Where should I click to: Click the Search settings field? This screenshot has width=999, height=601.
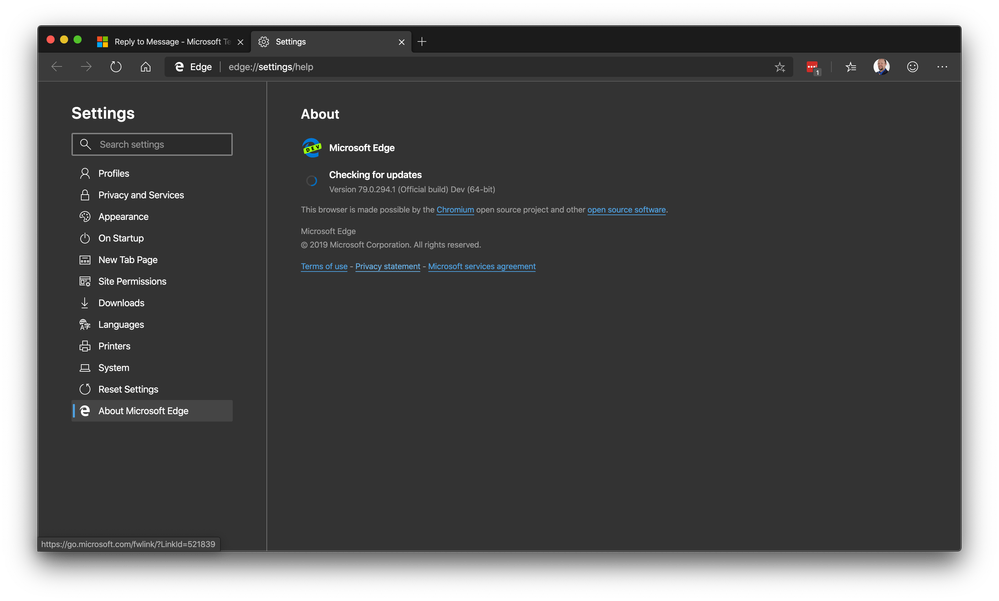coord(152,145)
